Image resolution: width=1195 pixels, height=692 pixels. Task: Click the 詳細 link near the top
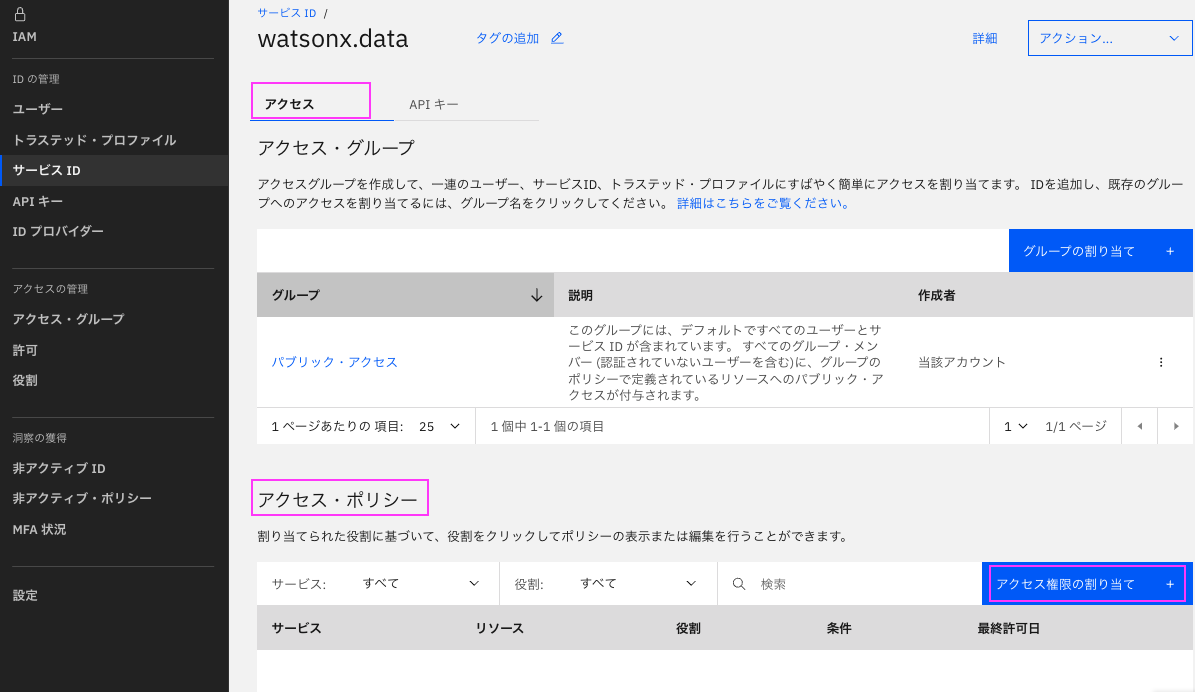click(x=985, y=38)
